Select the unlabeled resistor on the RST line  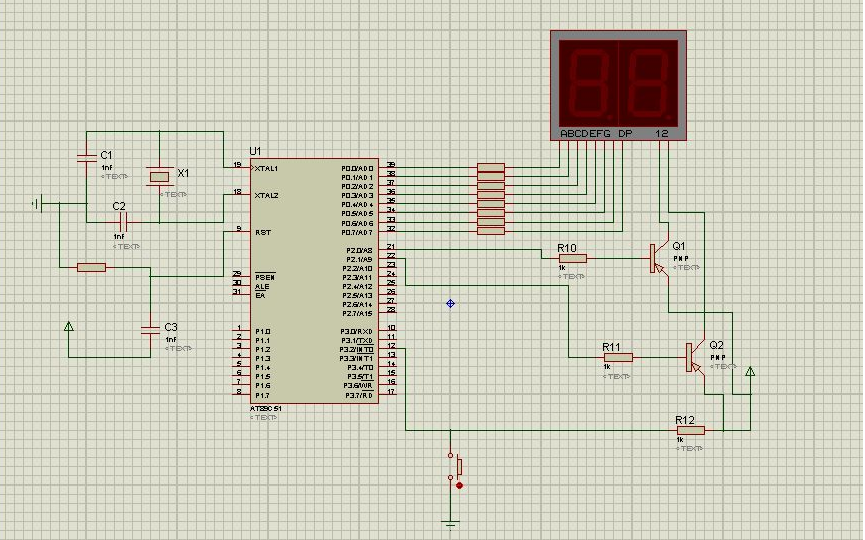coord(92,268)
